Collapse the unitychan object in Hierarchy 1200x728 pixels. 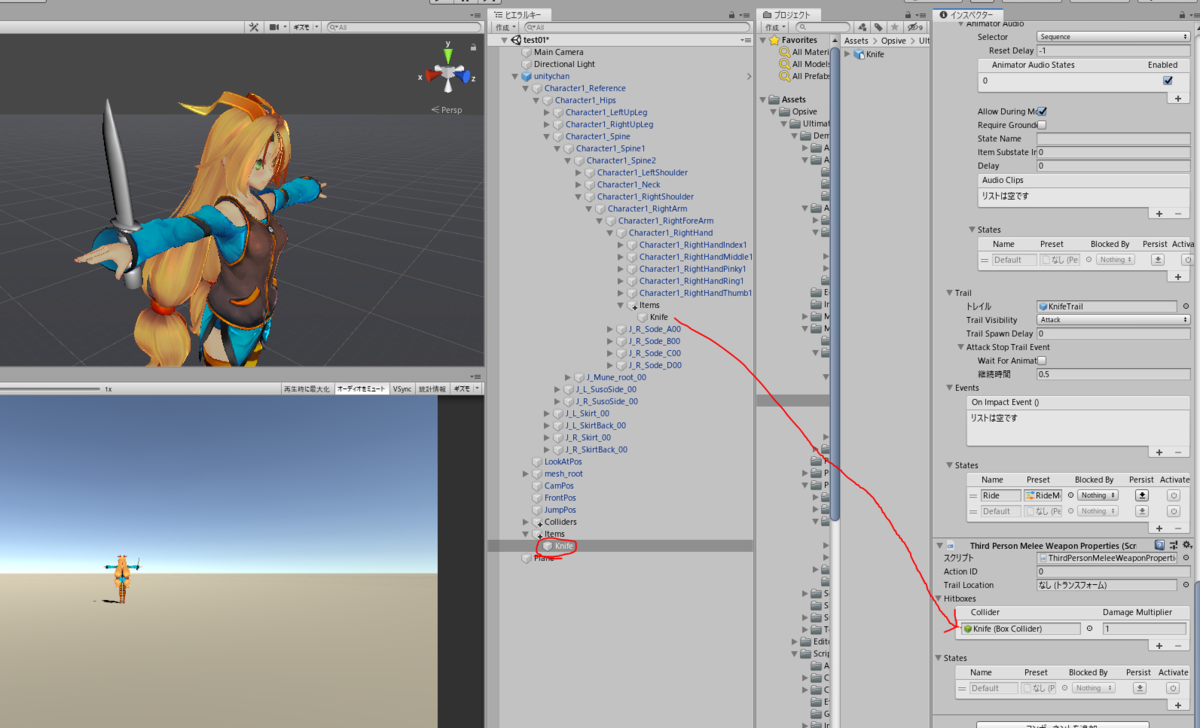pos(516,76)
